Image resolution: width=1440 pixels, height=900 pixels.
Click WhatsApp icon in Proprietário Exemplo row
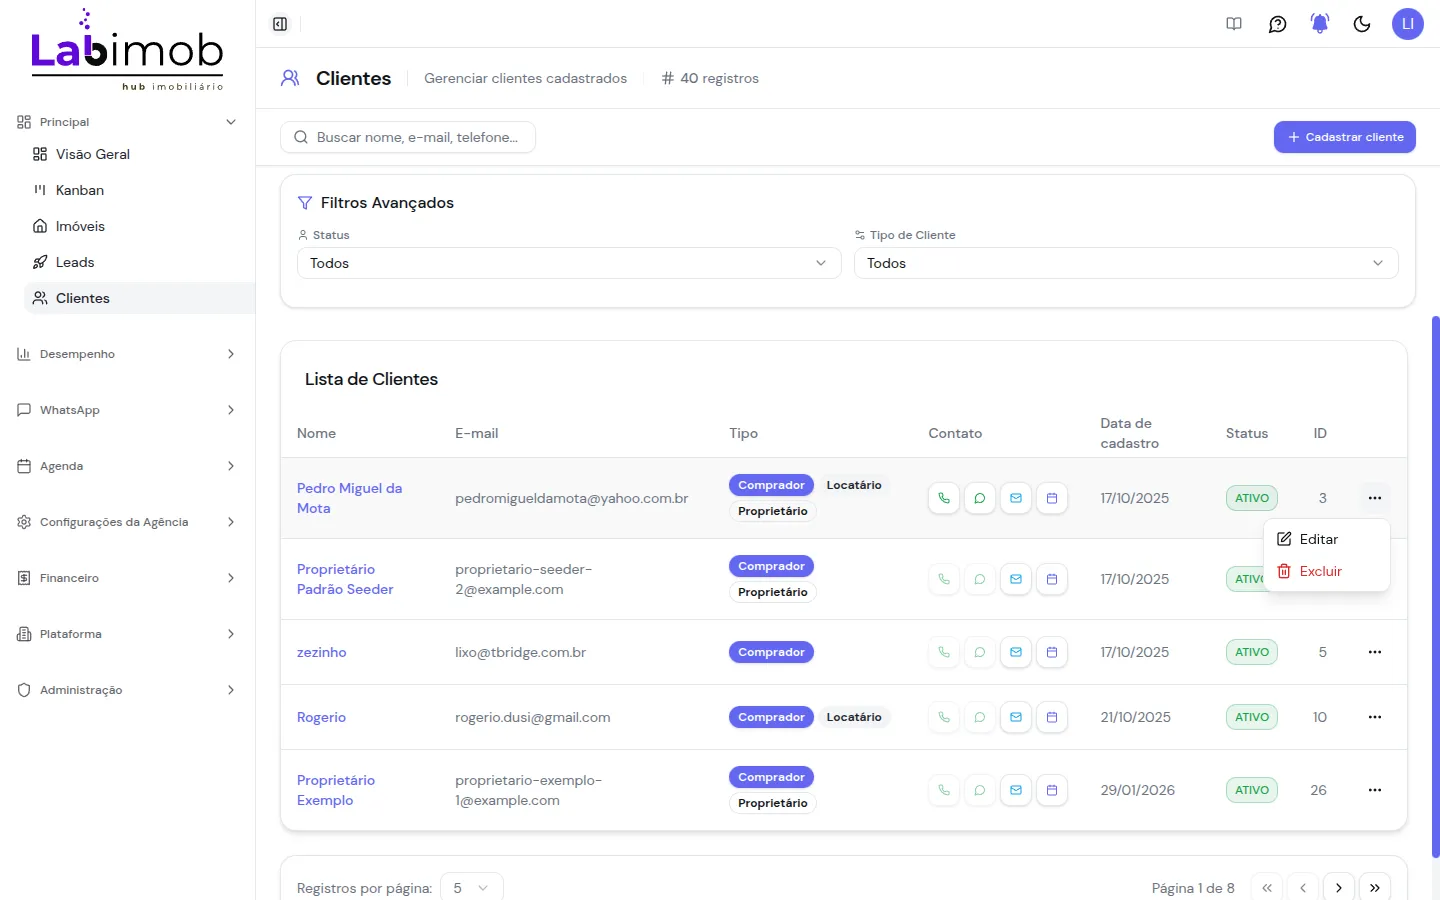pos(980,790)
